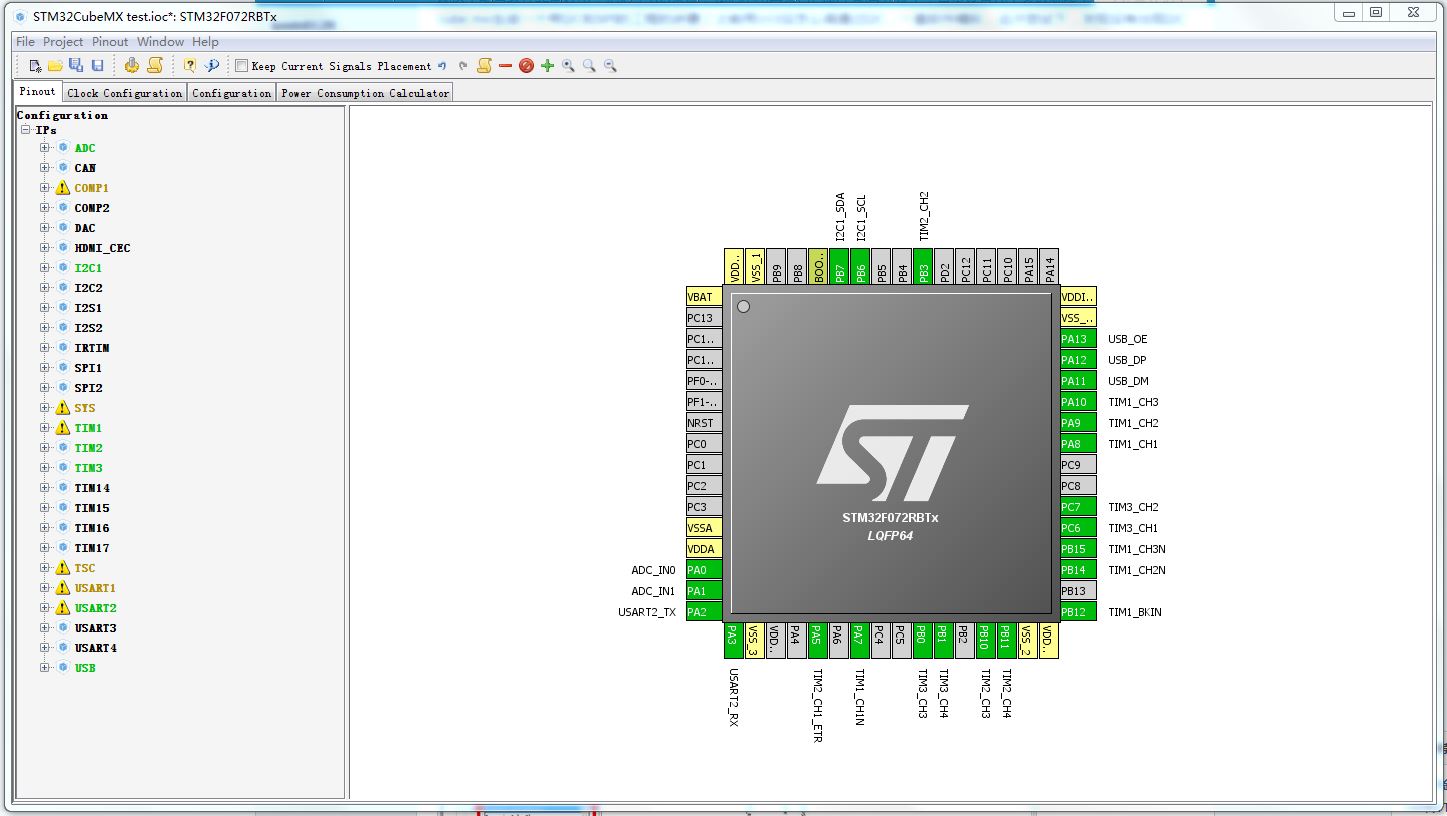Click the Save Project floppy icon

[97, 66]
